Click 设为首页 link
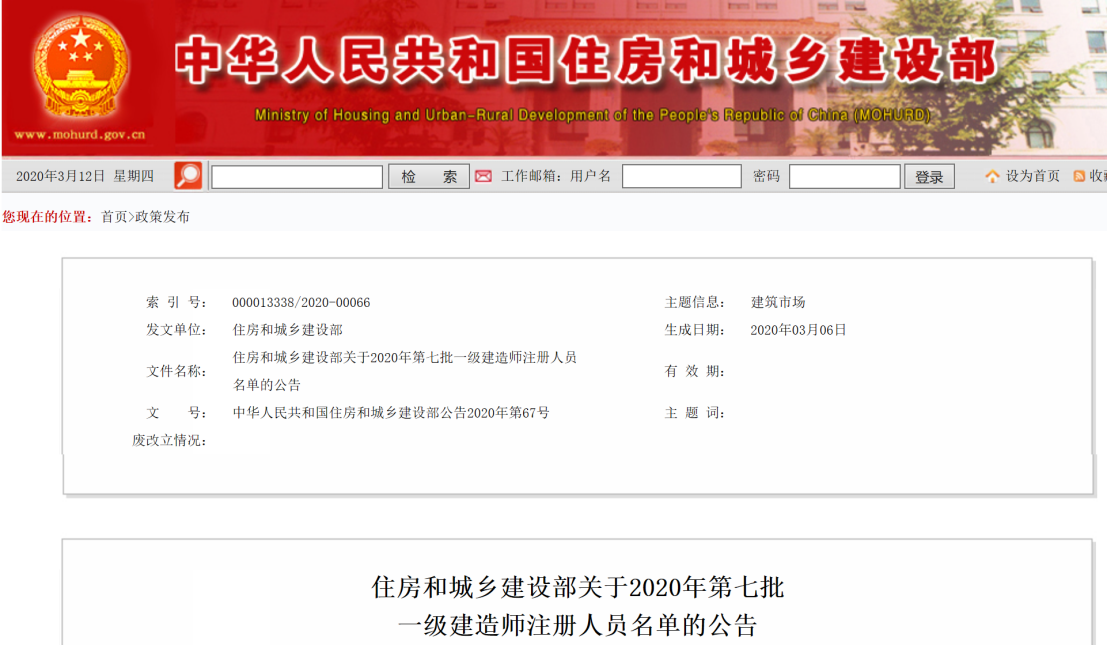Image resolution: width=1108 pixels, height=646 pixels. coord(1032,176)
